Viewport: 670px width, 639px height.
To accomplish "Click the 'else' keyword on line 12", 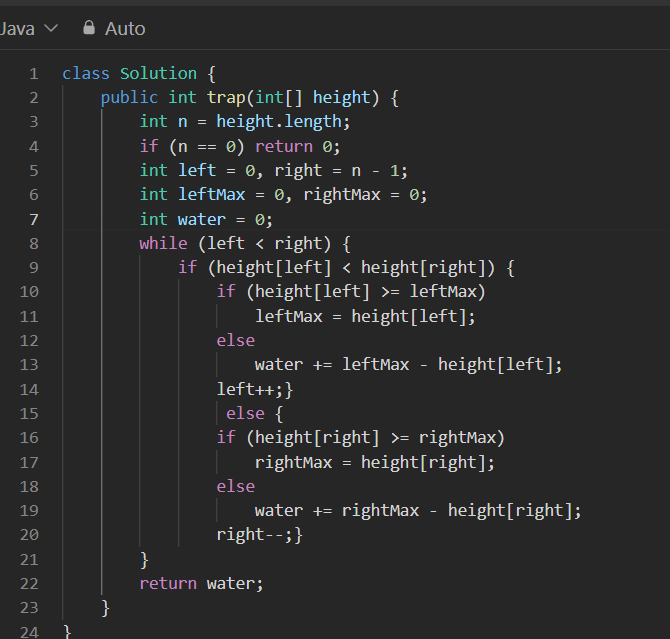I will pos(235,341).
